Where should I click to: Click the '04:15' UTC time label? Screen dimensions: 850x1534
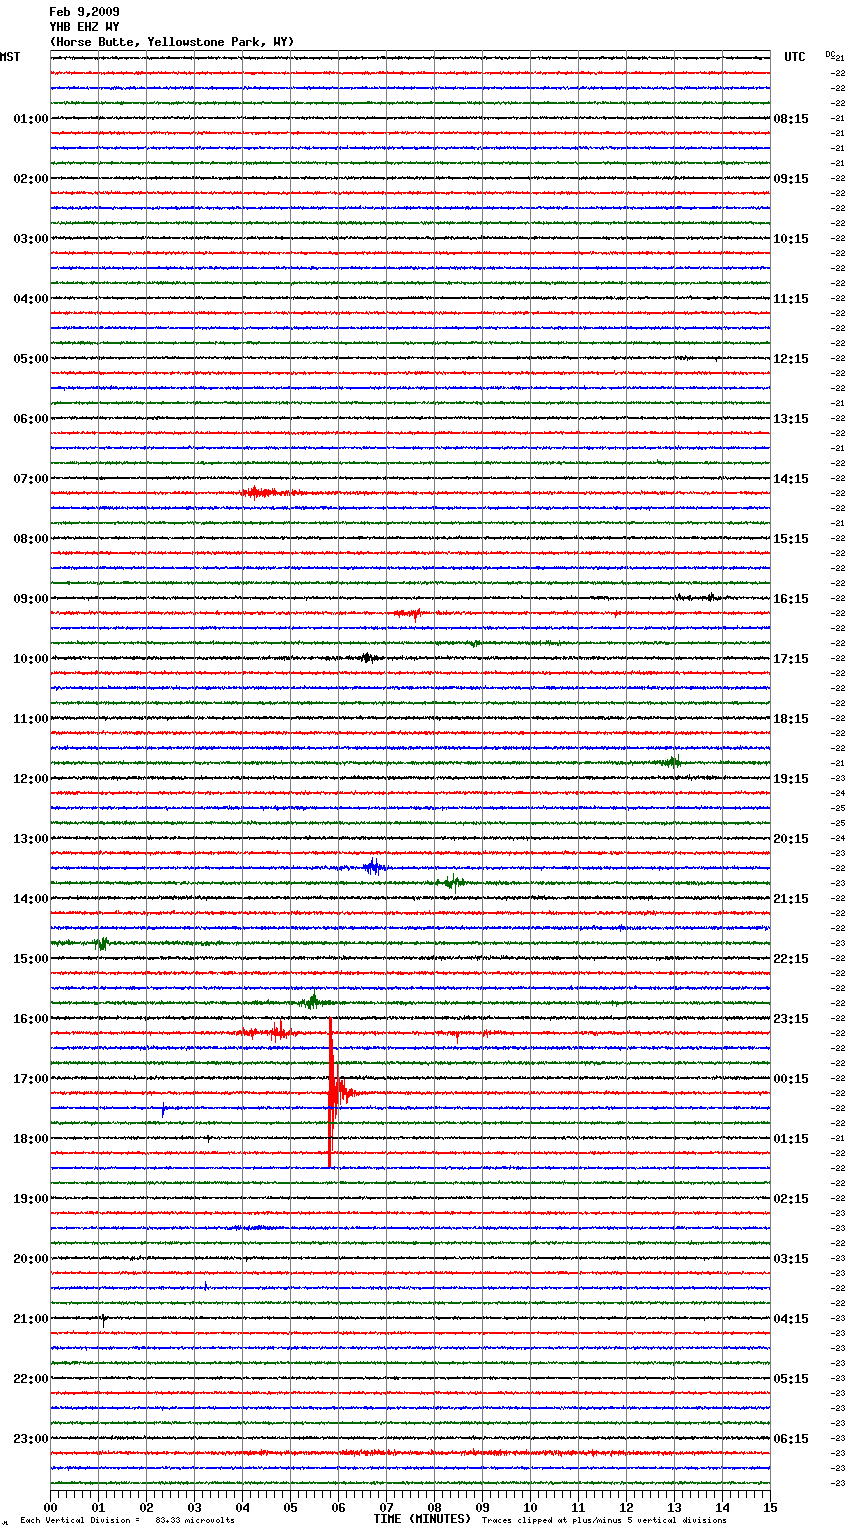791,1319
